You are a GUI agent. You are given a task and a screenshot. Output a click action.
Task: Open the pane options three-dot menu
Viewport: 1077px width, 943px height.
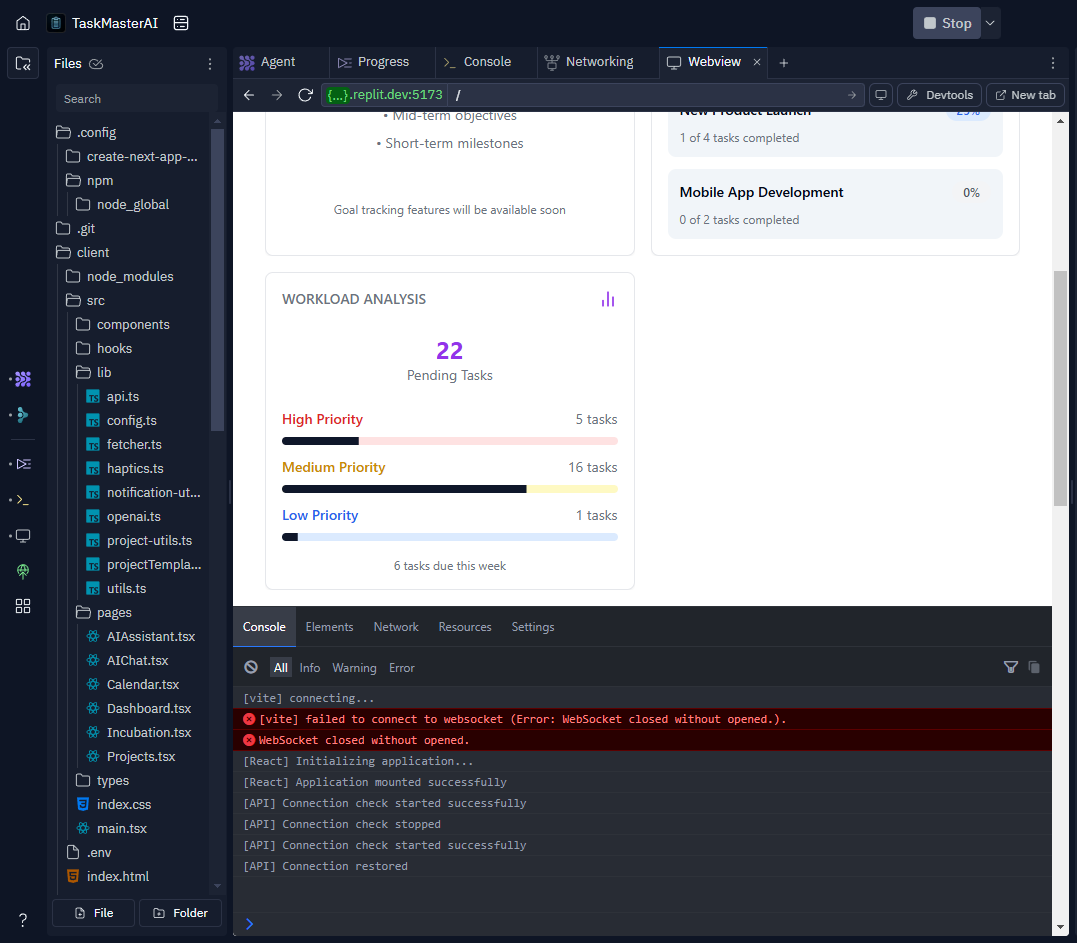[1053, 63]
